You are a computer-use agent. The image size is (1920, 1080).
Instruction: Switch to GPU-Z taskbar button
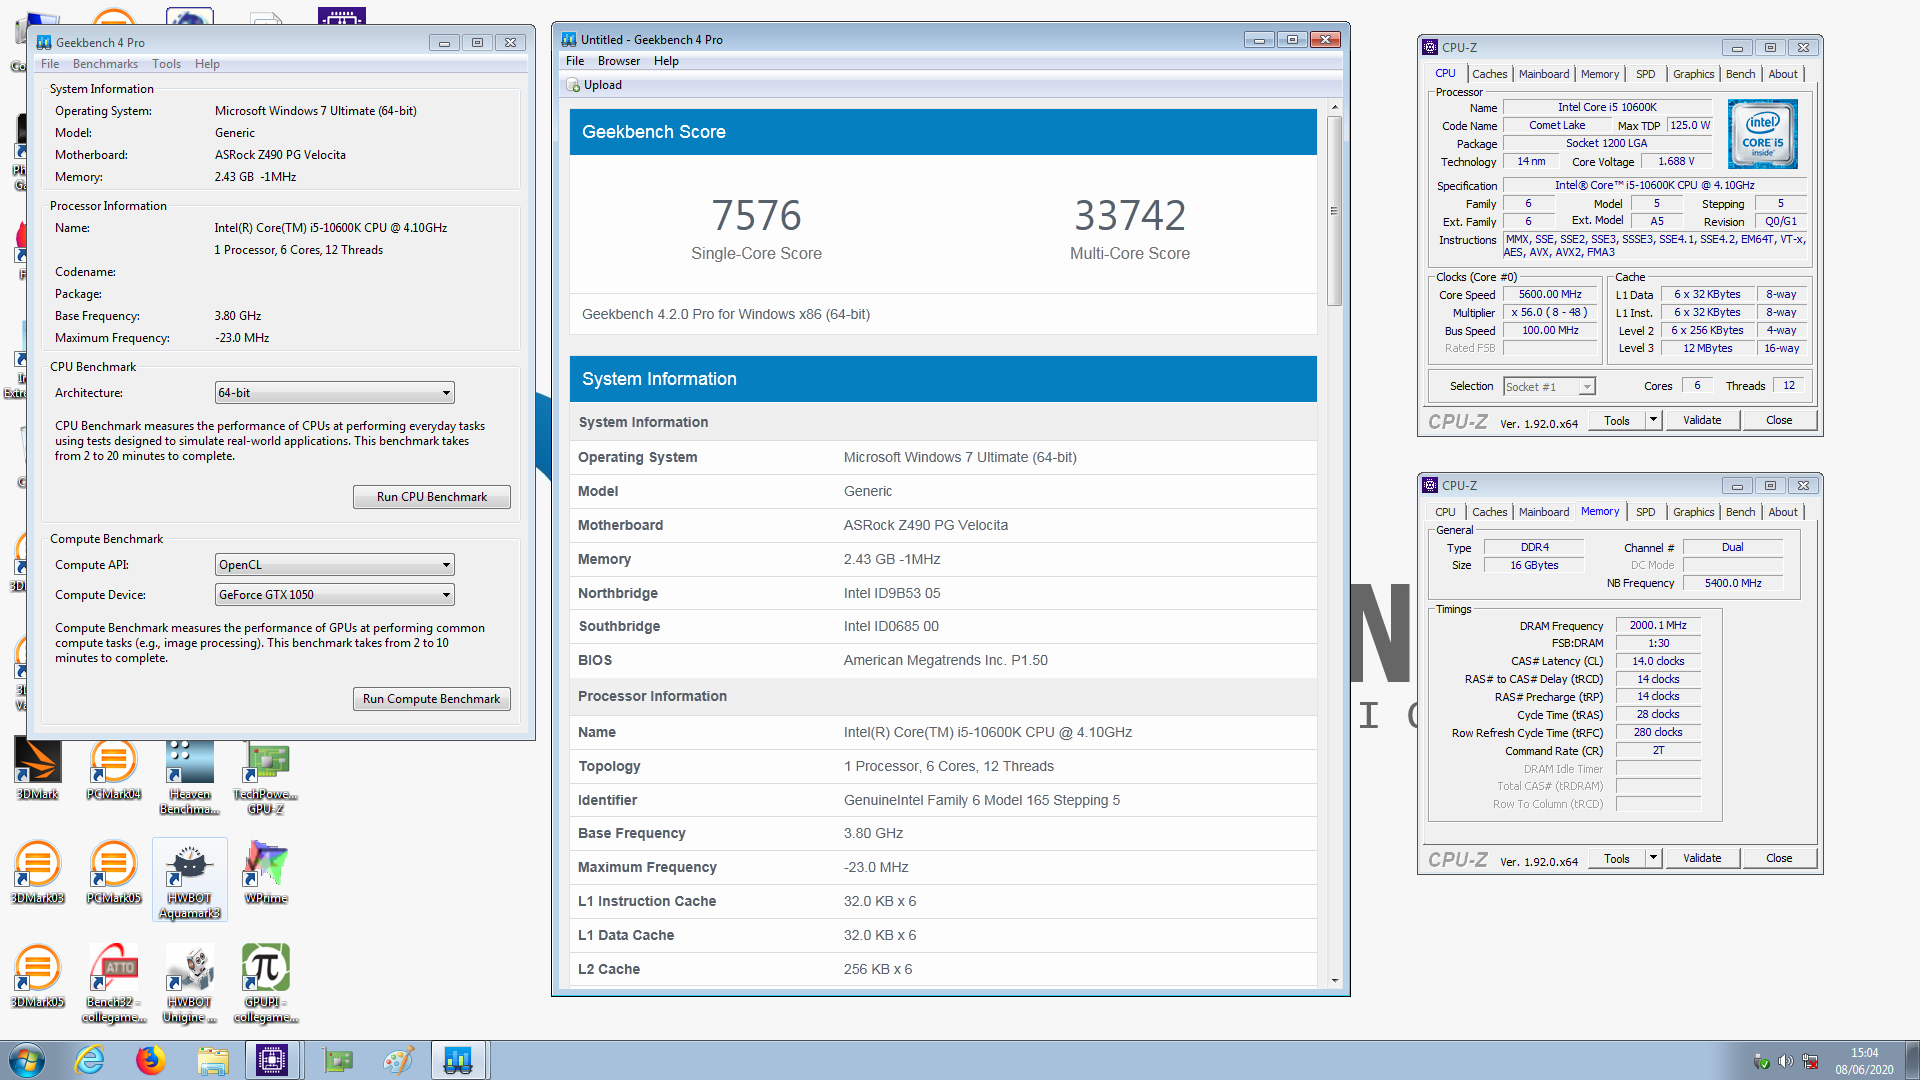click(x=338, y=1060)
